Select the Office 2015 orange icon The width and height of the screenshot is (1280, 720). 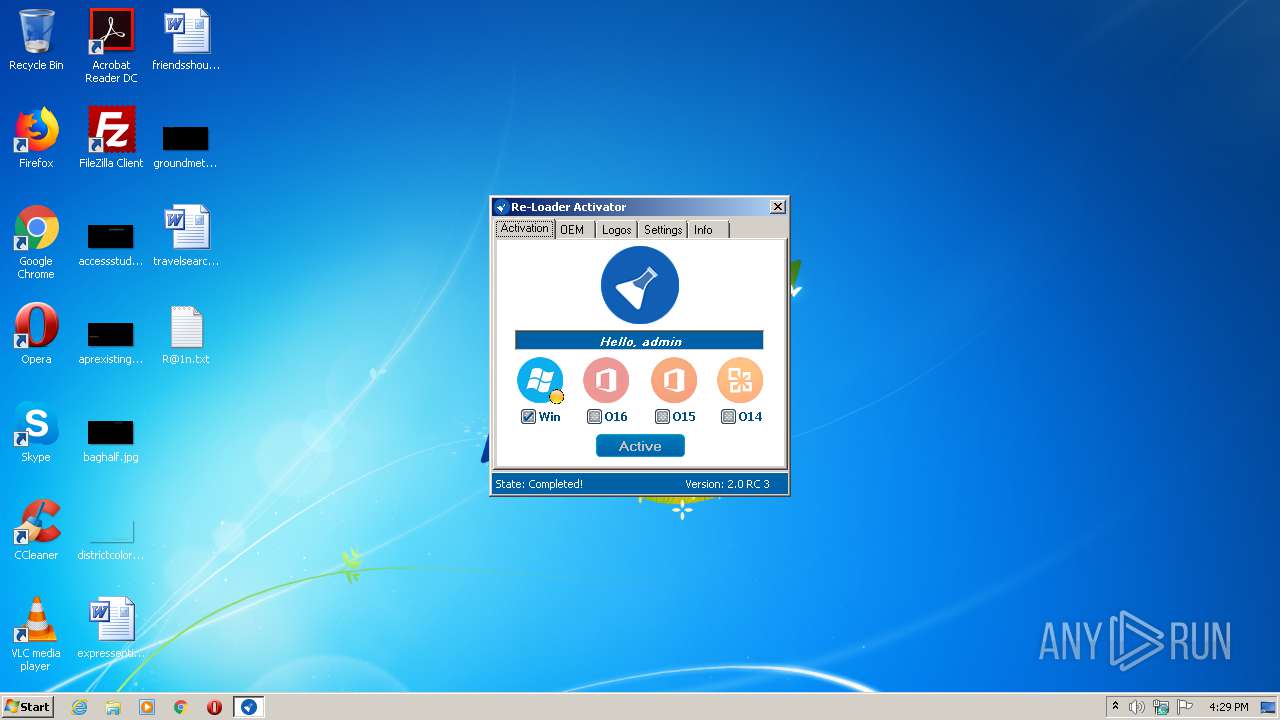coord(674,380)
